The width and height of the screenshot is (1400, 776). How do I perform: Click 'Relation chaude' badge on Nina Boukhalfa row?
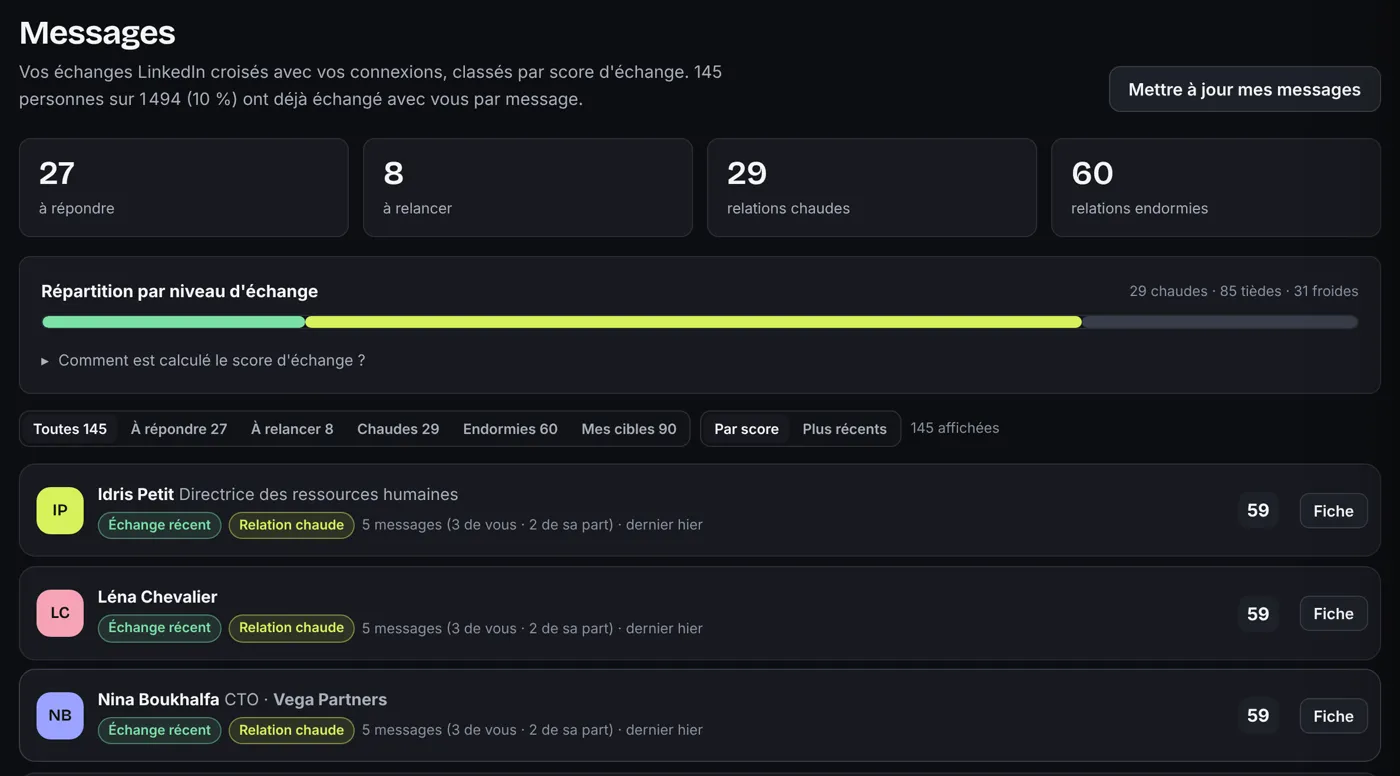point(291,730)
